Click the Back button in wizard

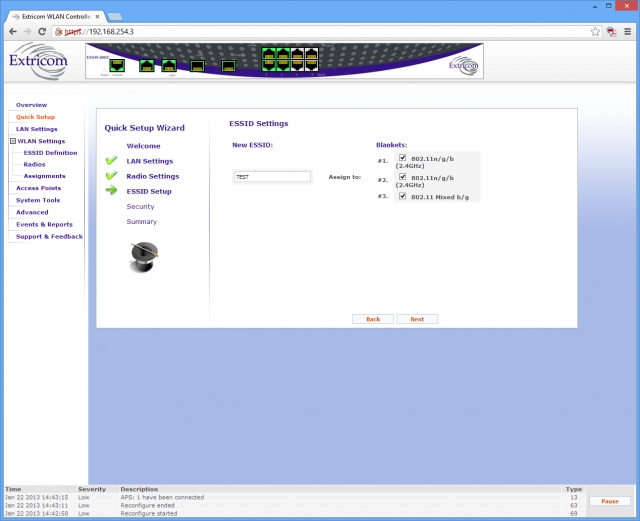coord(373,319)
